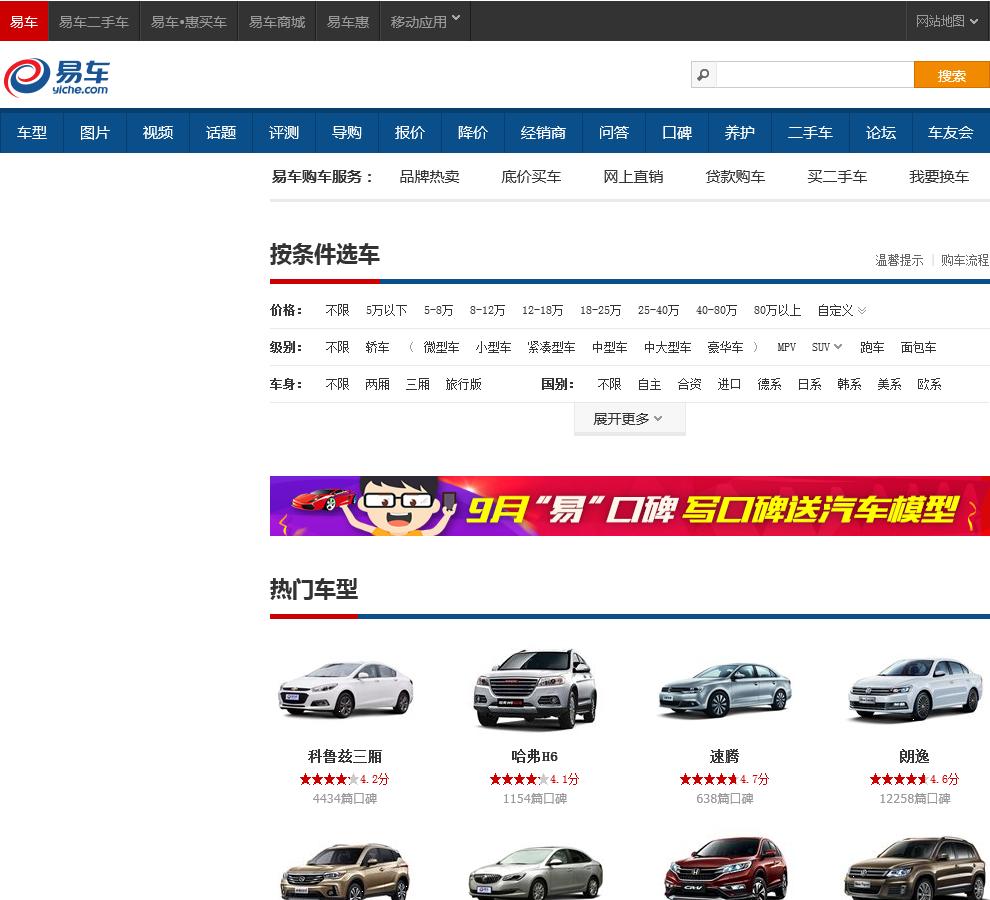Screen dimensions: 990x900
Task: Filter level by 紧凑型车
Action: click(551, 347)
